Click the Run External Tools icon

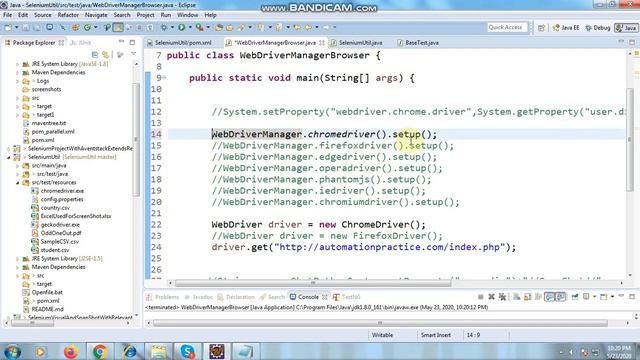[x=200, y=27]
